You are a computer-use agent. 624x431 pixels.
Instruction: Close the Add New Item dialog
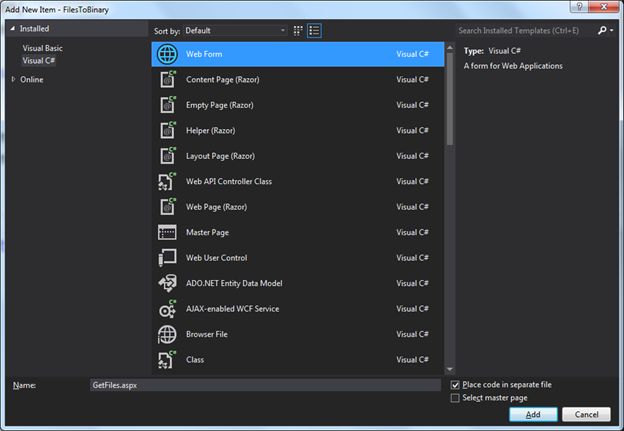click(604, 7)
